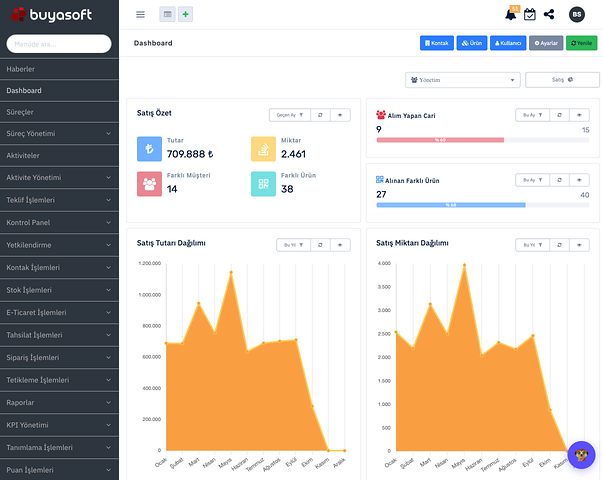Viewport: 603px width, 480px height.
Task: Expand Kontrol Panel menu
Action: pyautogui.click(x=59, y=223)
